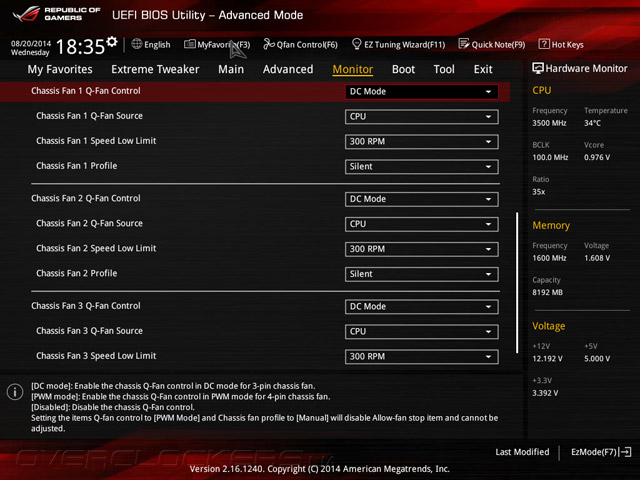Select Chassis Fan 1 Speed Low Limit label
Screen dimensions: 640x480
[96, 141]
